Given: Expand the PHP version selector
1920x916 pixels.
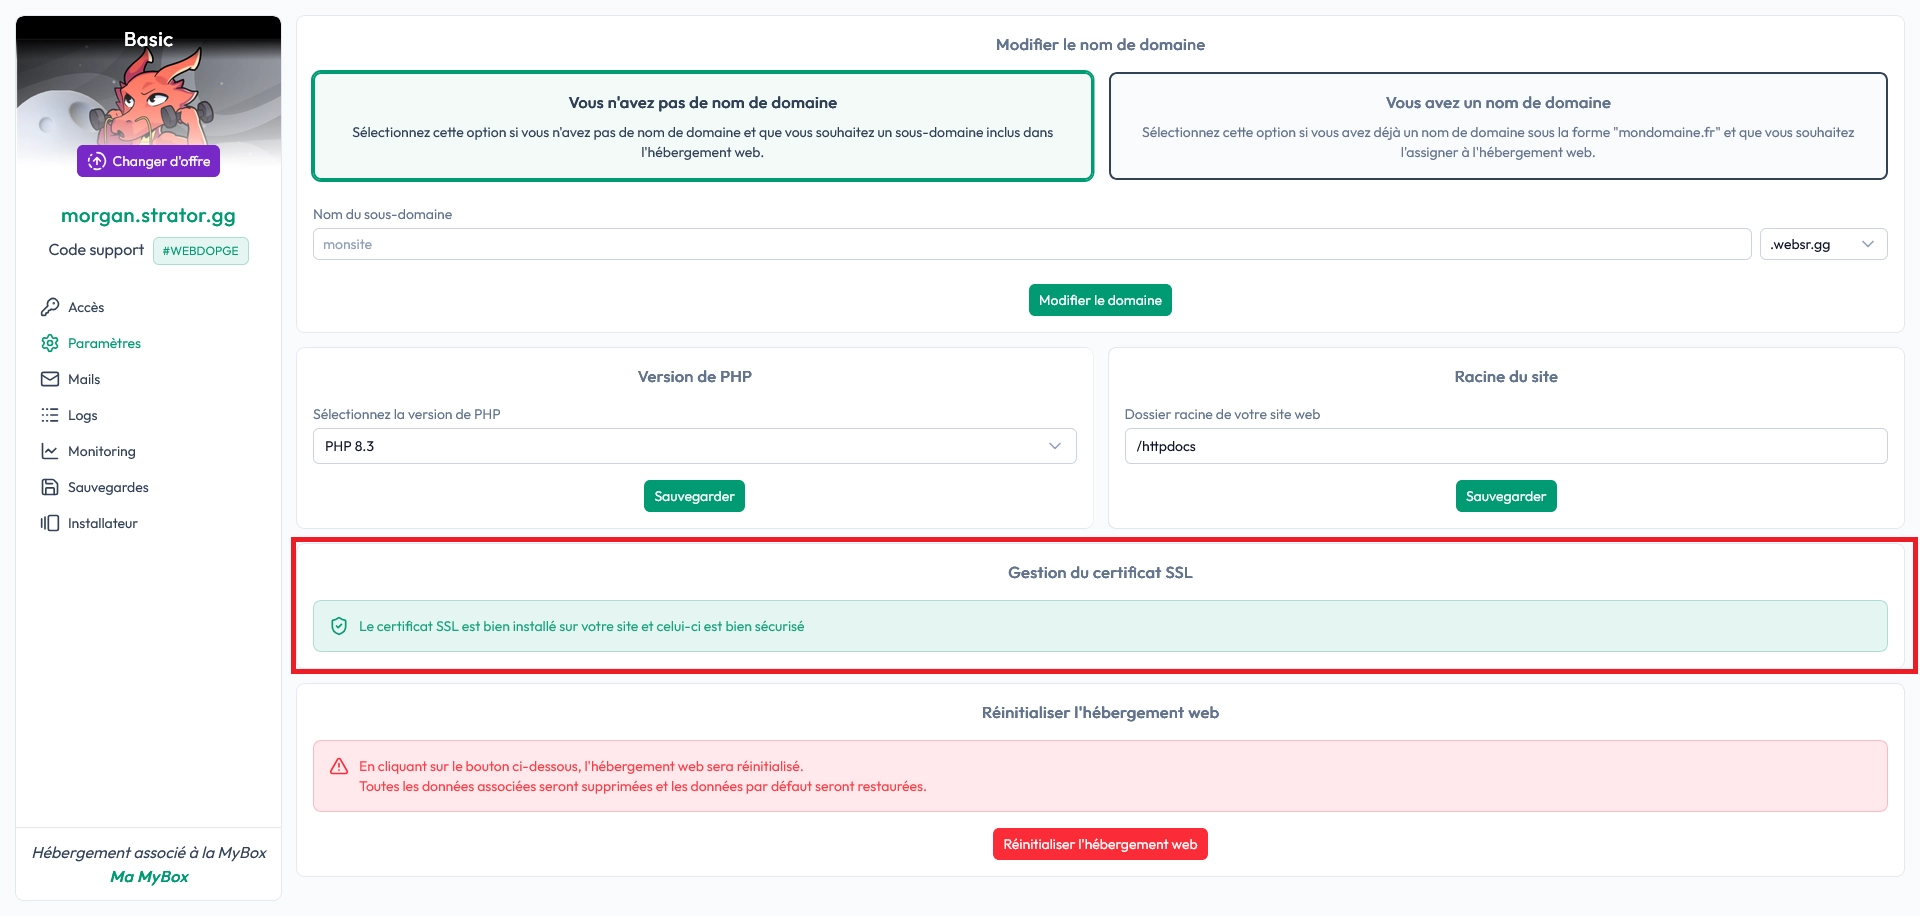Looking at the screenshot, I should point(694,446).
